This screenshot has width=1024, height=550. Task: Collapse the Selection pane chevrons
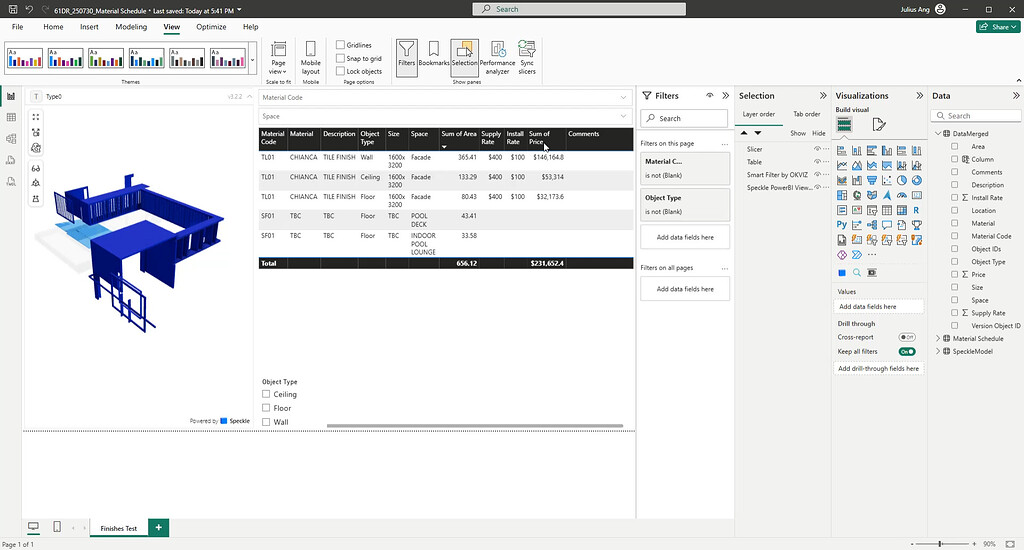tap(823, 95)
